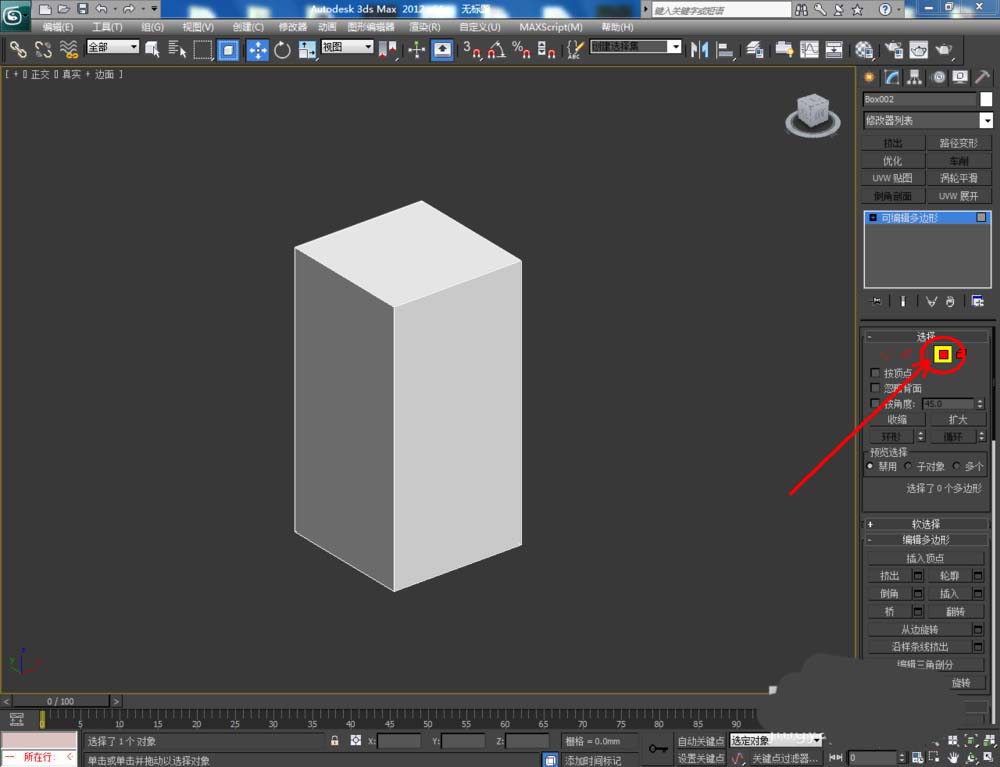Viewport: 1000px width, 767px height.
Task: Click the Select and Move tool
Action: [x=257, y=49]
